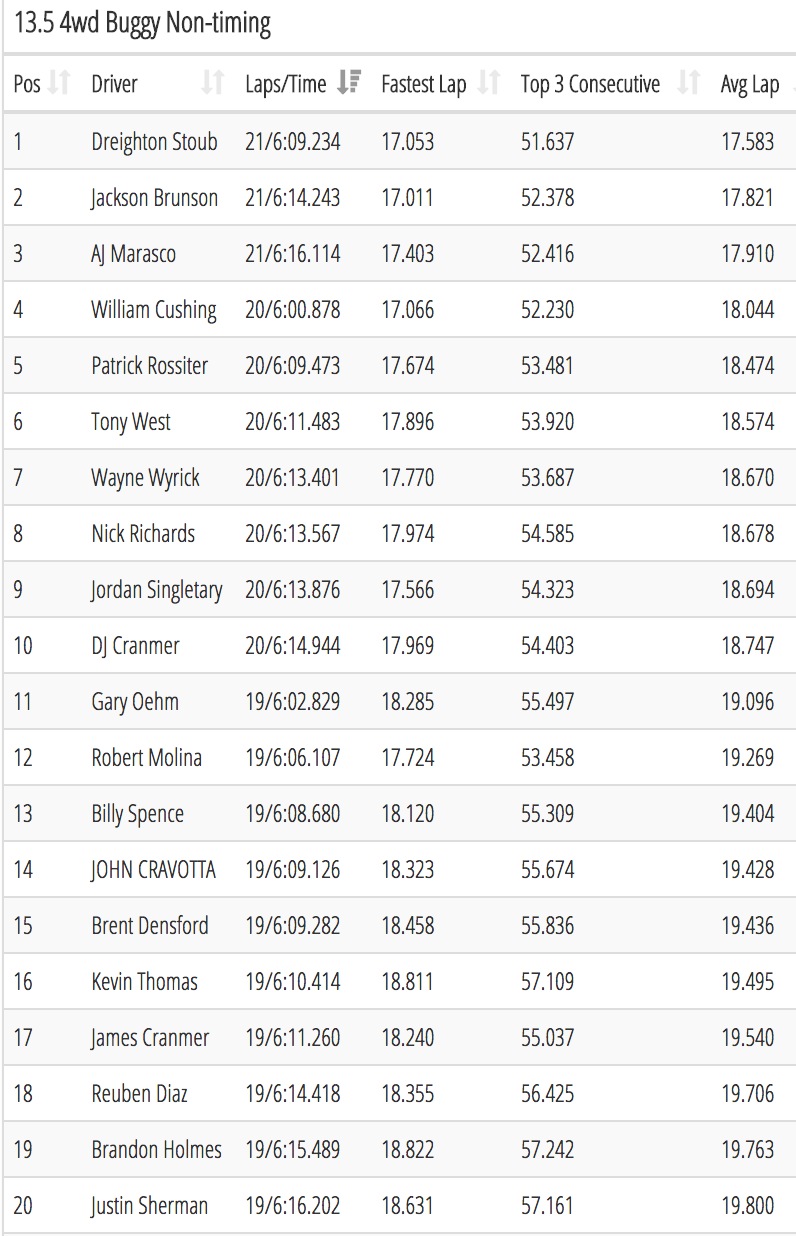The width and height of the screenshot is (796, 1236).
Task: Click the sort arrows icon beside Driver
Action: click(x=213, y=84)
